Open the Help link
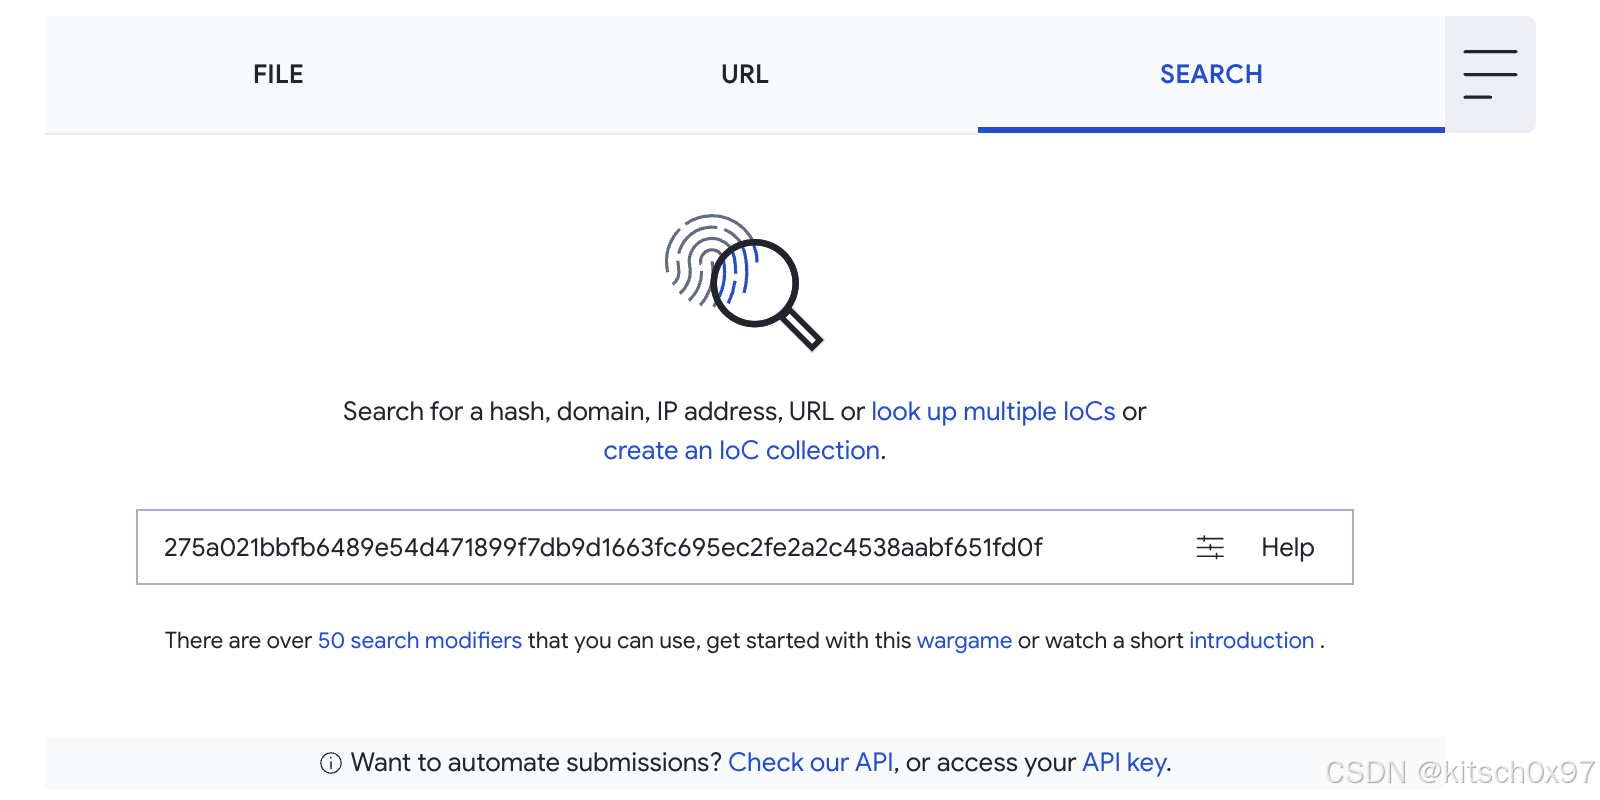Viewport: 1600px width, 800px height. tap(1287, 547)
